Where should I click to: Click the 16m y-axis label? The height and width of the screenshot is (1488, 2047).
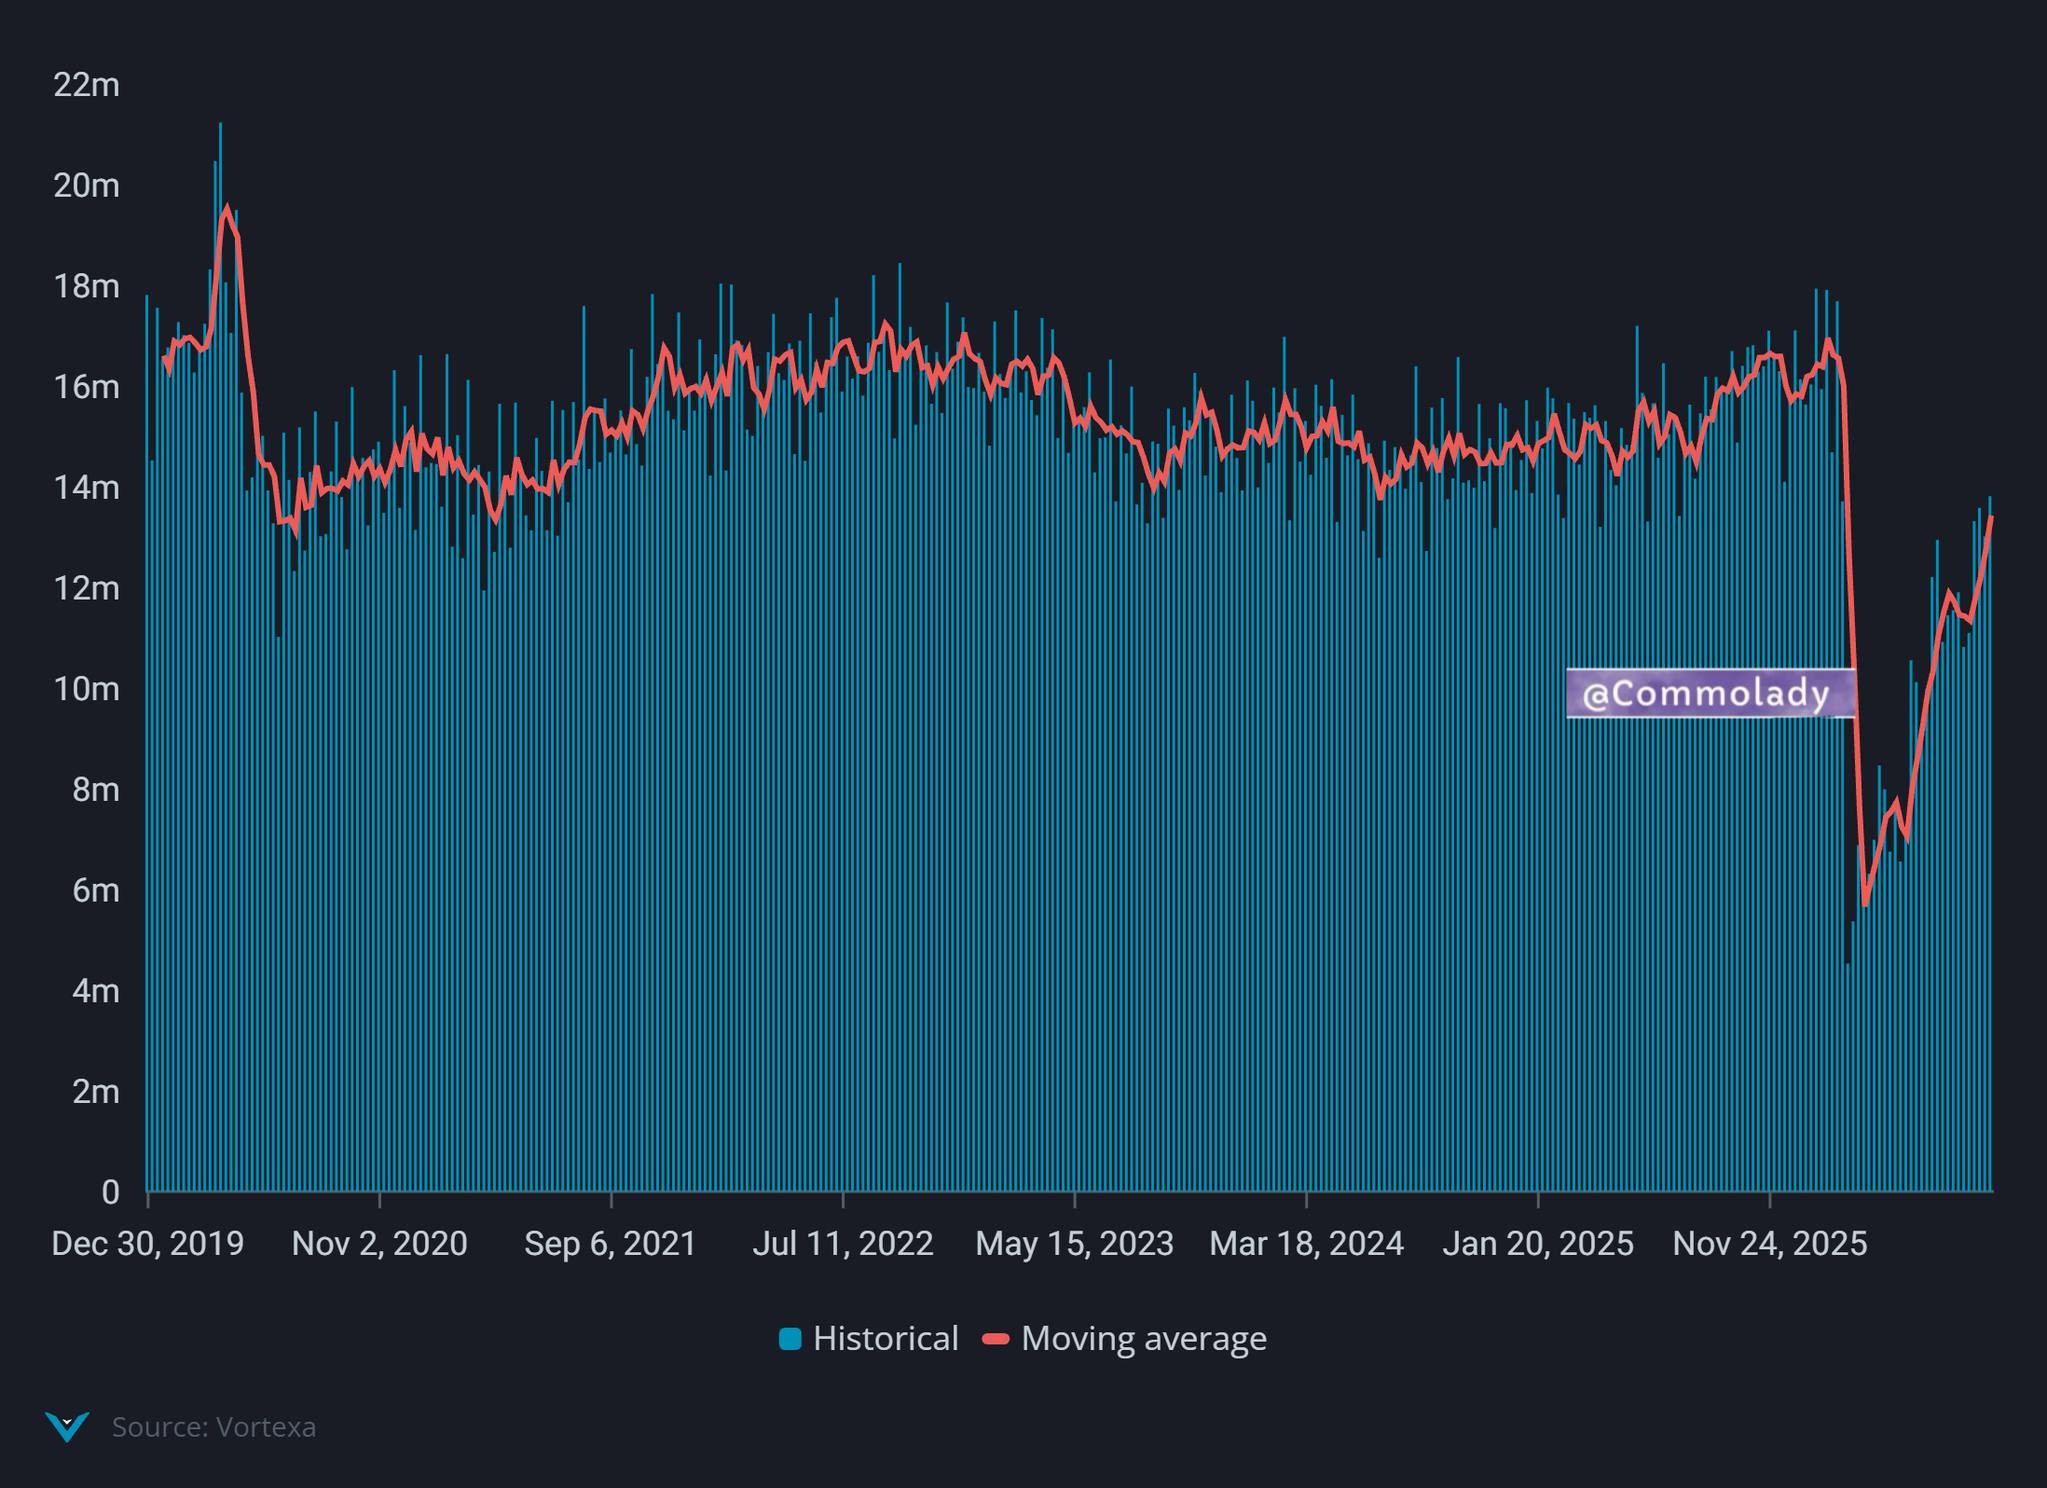(x=86, y=387)
